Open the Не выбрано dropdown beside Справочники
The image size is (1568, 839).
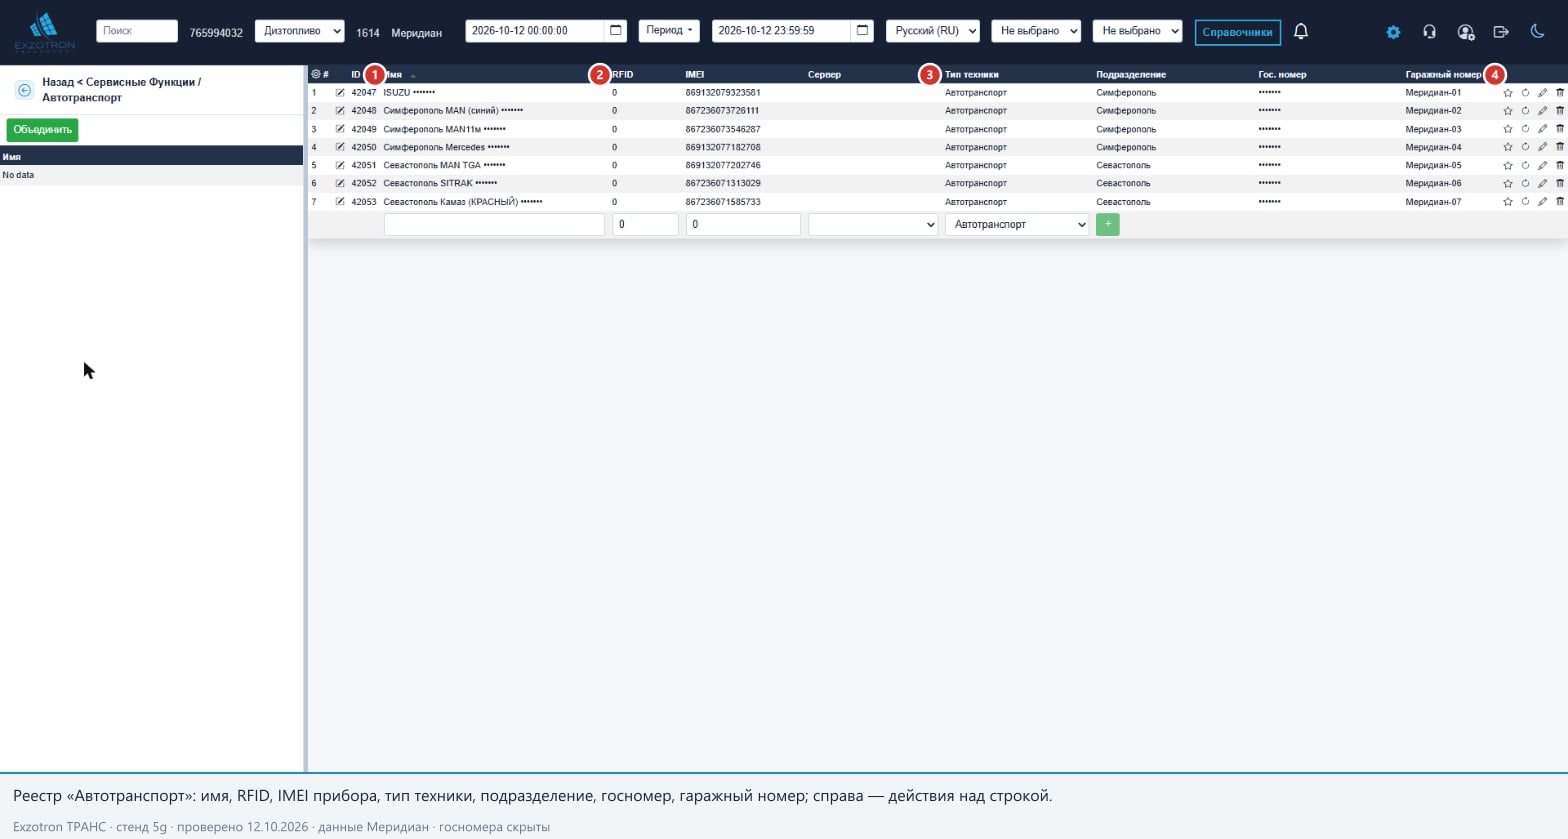coord(1137,31)
